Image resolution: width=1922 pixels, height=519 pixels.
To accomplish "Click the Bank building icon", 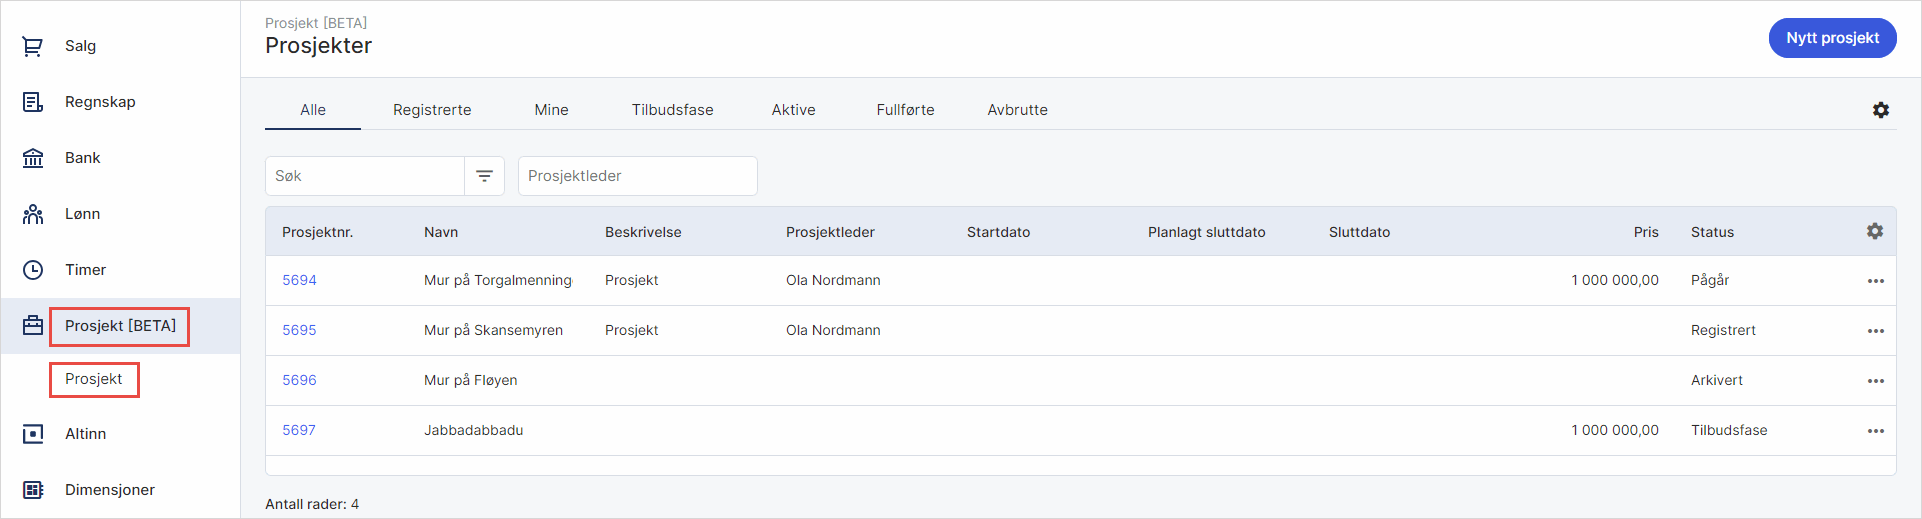I will tap(33, 158).
